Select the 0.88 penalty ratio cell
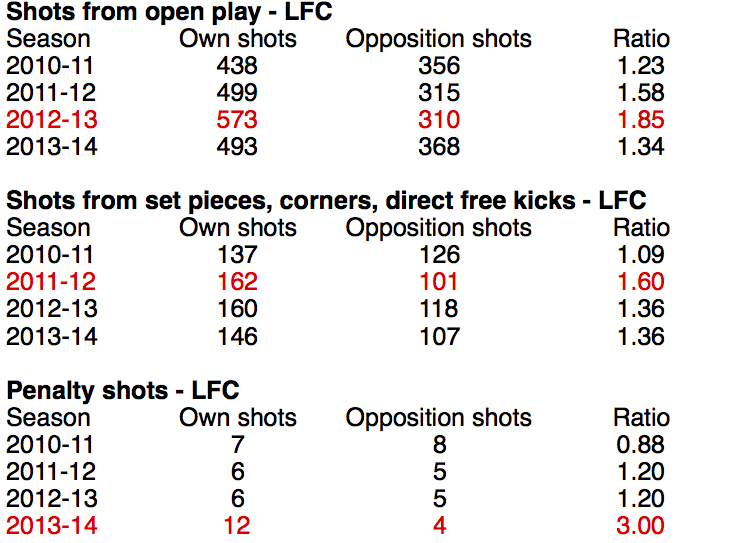Screen dimensions: 743x543 (x=641, y=444)
